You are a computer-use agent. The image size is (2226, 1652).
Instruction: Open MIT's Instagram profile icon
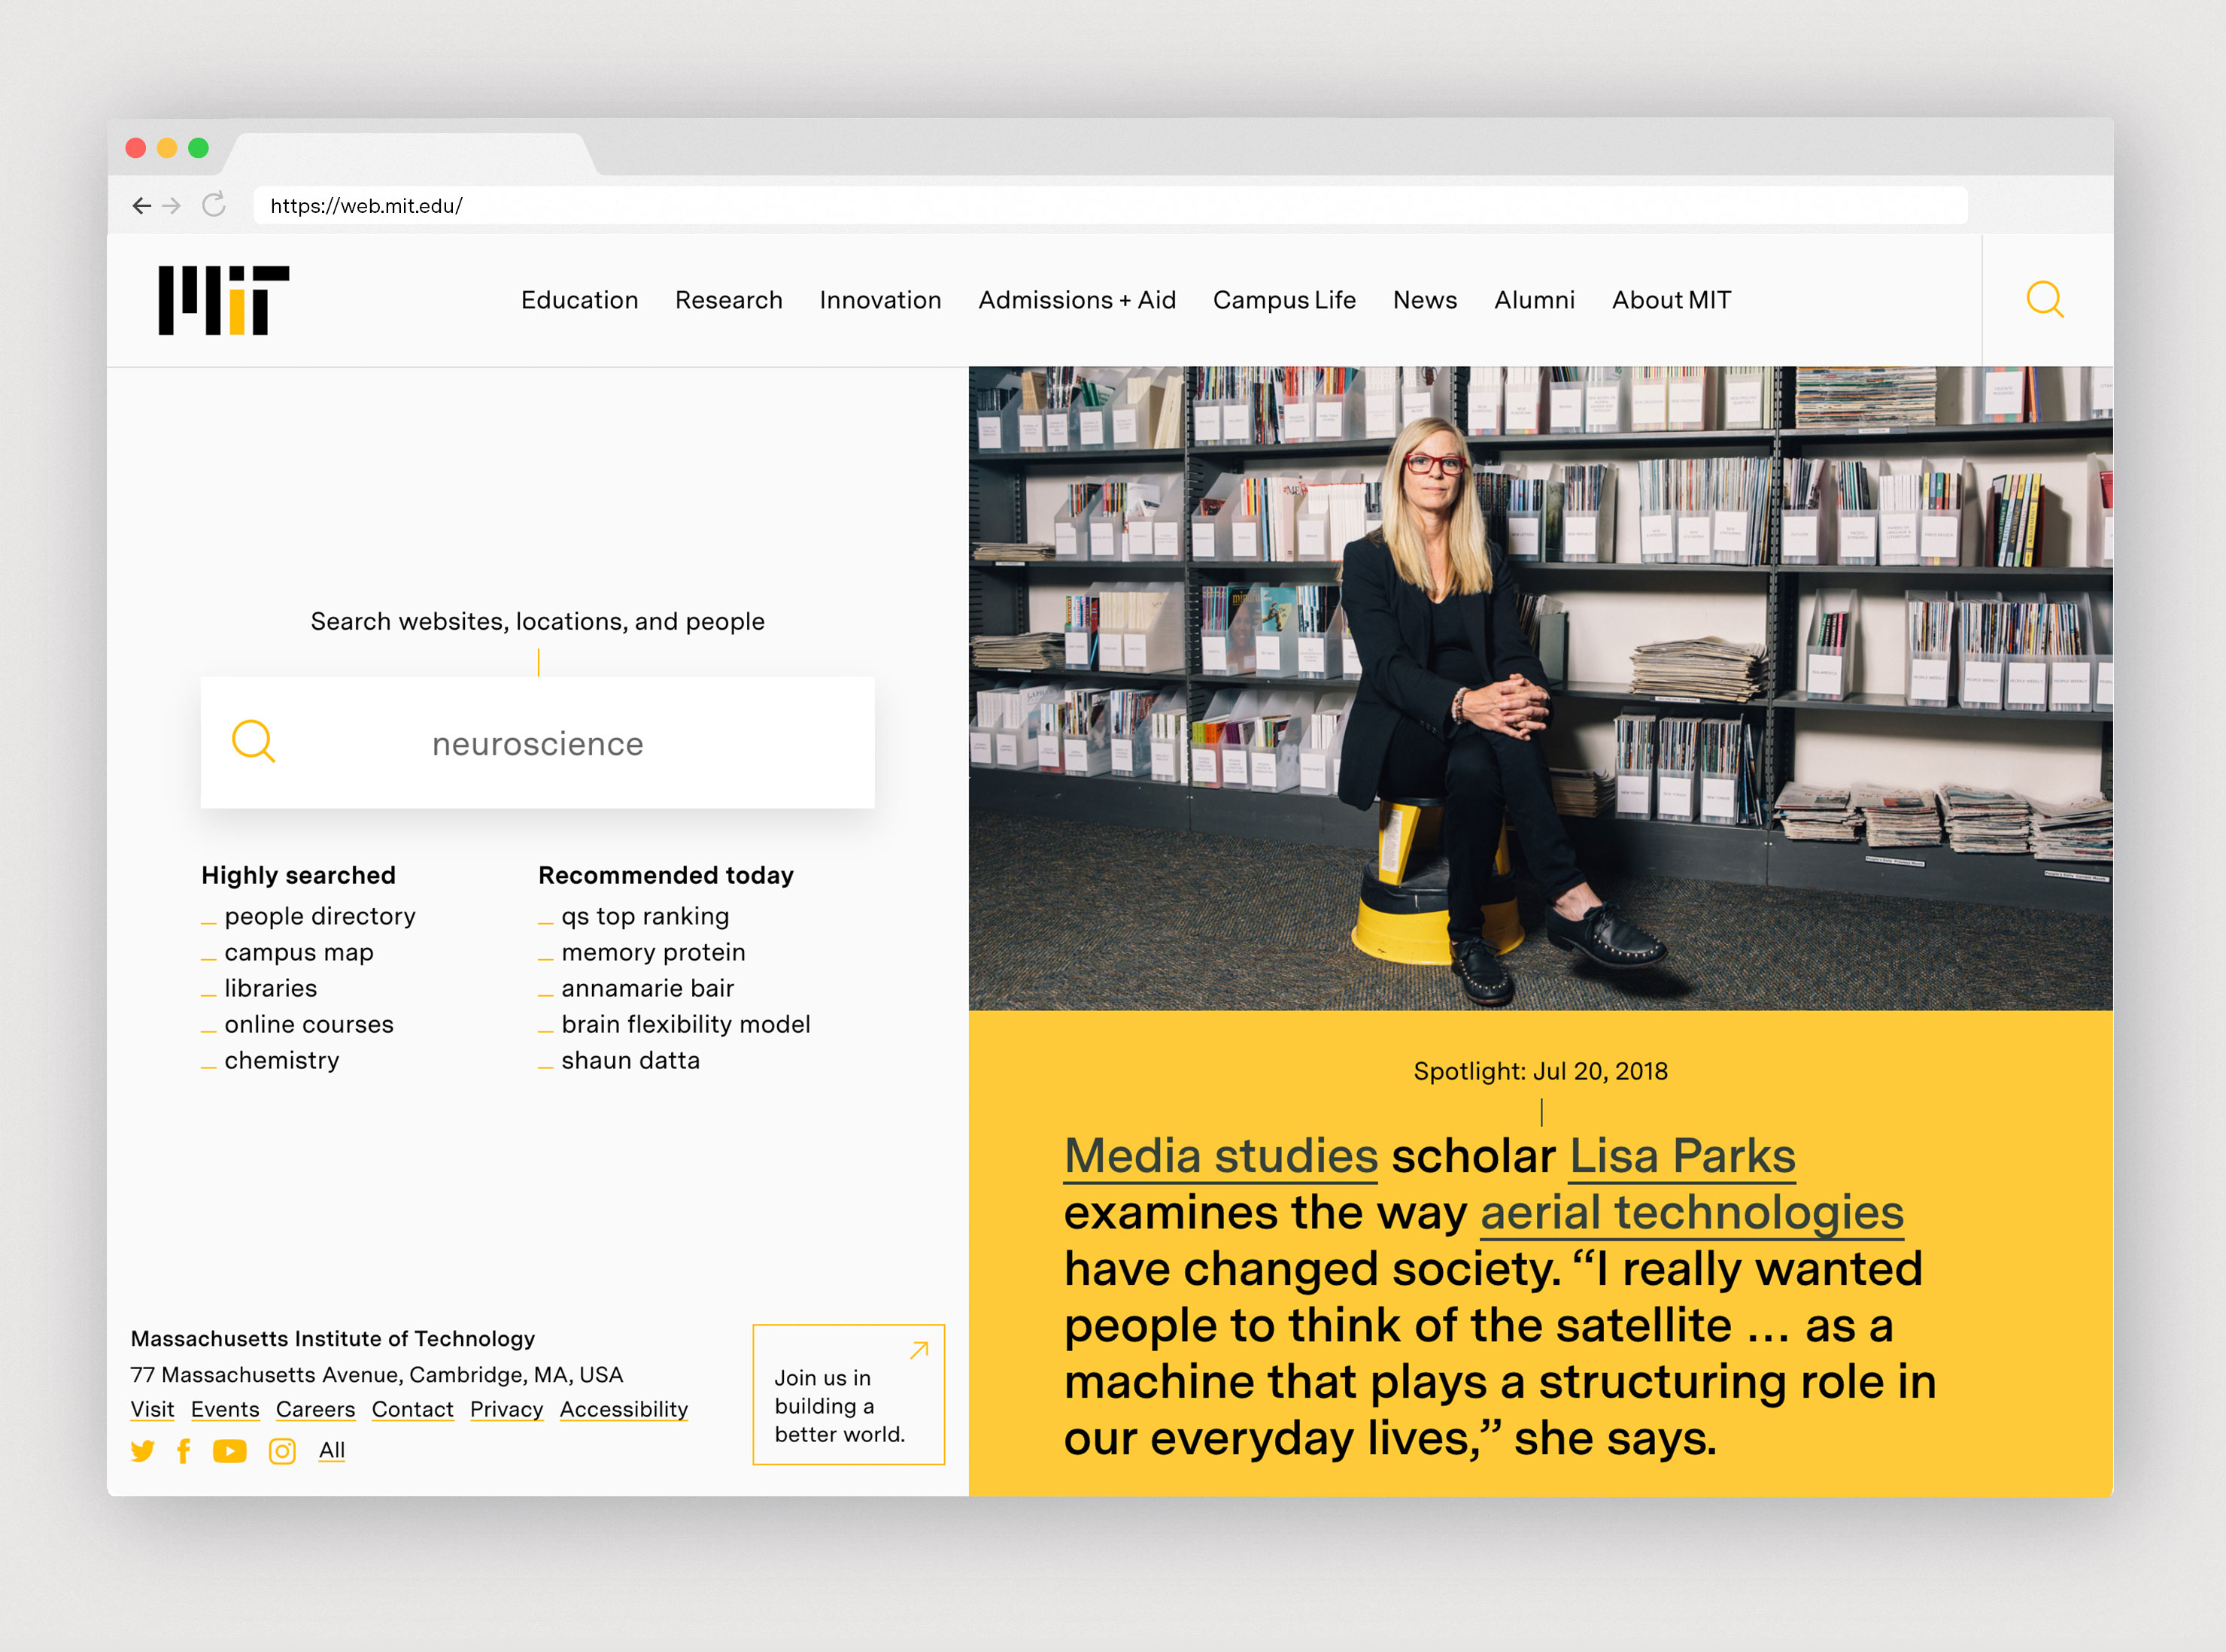[x=282, y=1451]
